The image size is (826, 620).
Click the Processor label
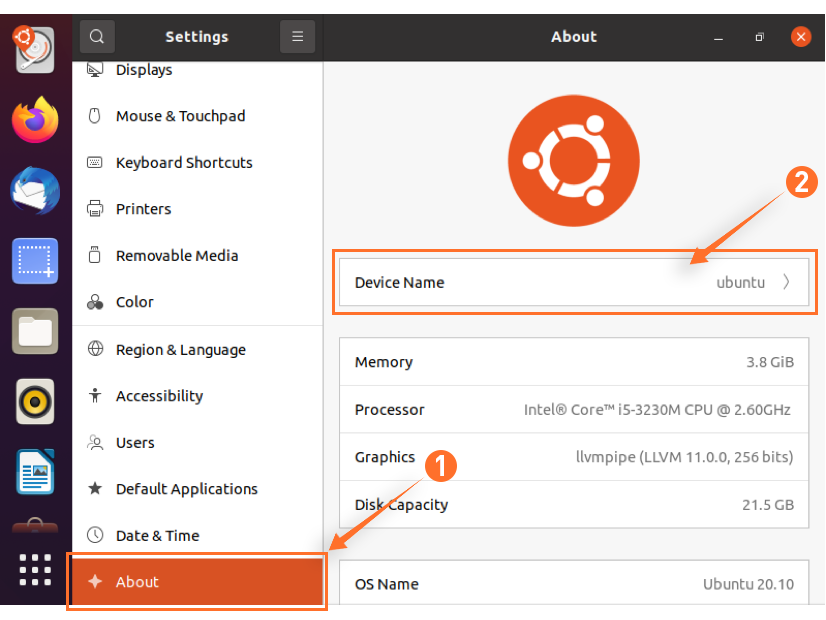coord(389,409)
